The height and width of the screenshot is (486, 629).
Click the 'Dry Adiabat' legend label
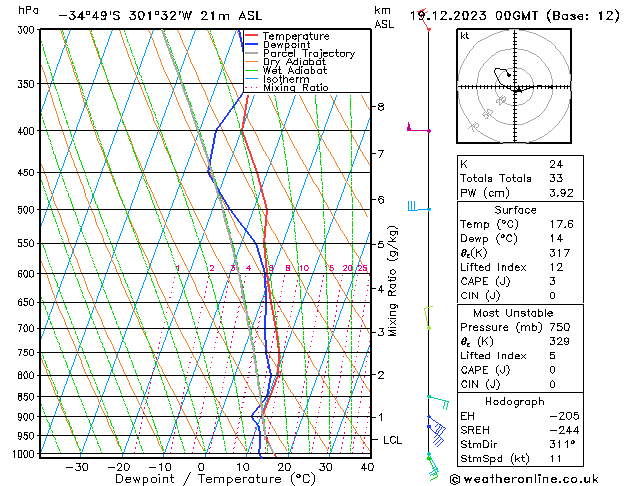pos(294,62)
